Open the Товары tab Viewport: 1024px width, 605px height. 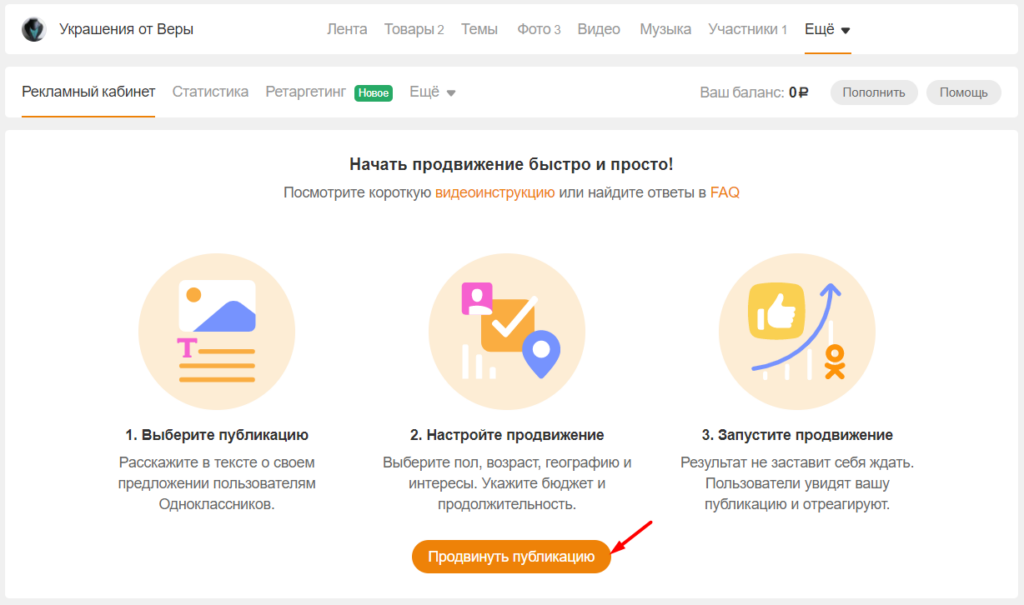413,29
